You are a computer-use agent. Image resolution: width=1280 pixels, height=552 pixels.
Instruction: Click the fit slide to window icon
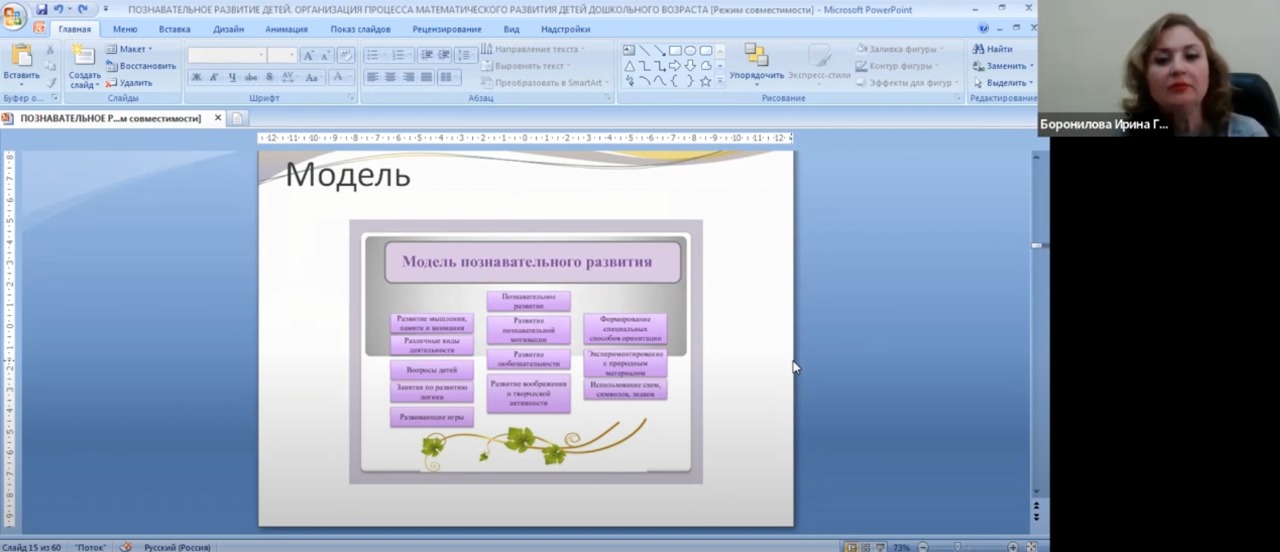click(x=1031, y=547)
